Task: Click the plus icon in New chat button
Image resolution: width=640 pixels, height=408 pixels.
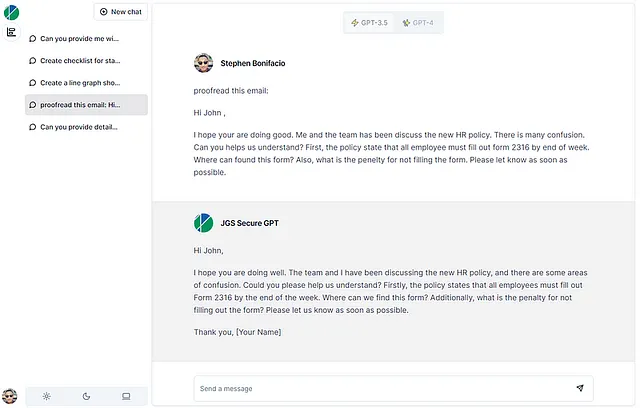Action: coord(104,12)
